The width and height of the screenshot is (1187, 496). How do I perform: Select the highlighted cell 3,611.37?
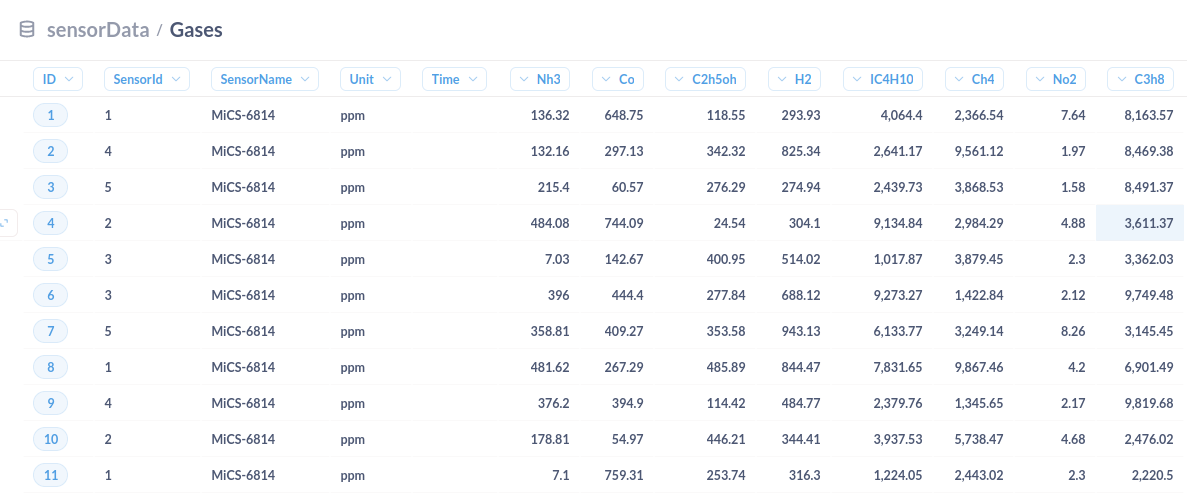[x=1140, y=223]
